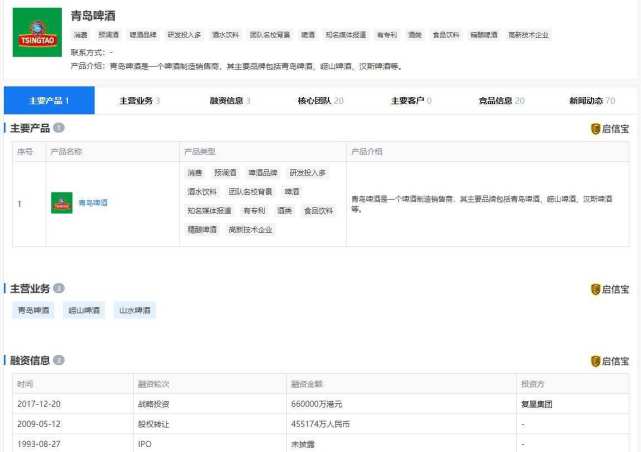Click the count badge next to 主要产品 heading

click(x=59, y=128)
